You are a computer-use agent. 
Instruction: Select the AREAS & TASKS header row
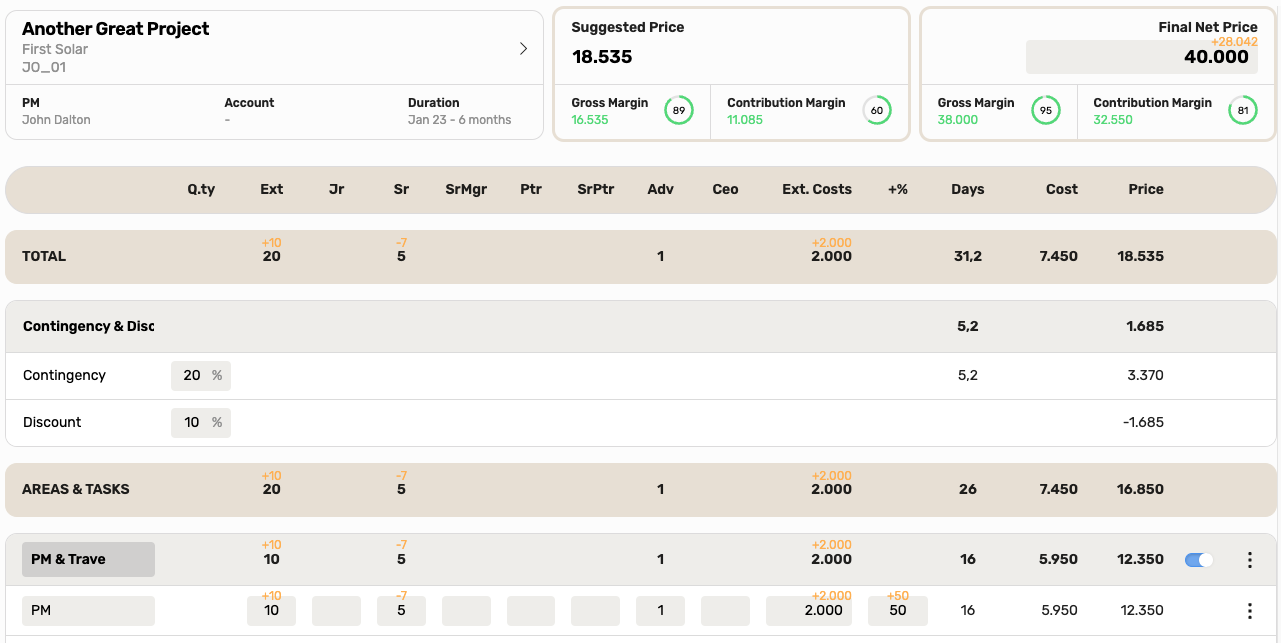point(641,489)
